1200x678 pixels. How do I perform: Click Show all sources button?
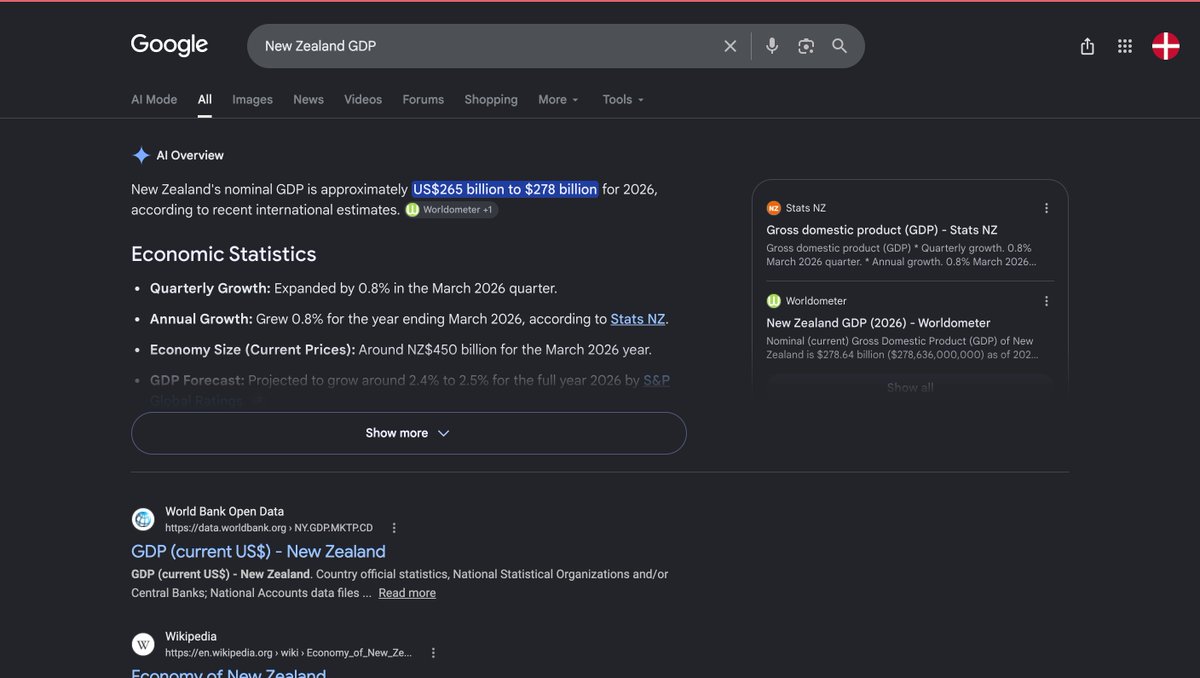[910, 387]
